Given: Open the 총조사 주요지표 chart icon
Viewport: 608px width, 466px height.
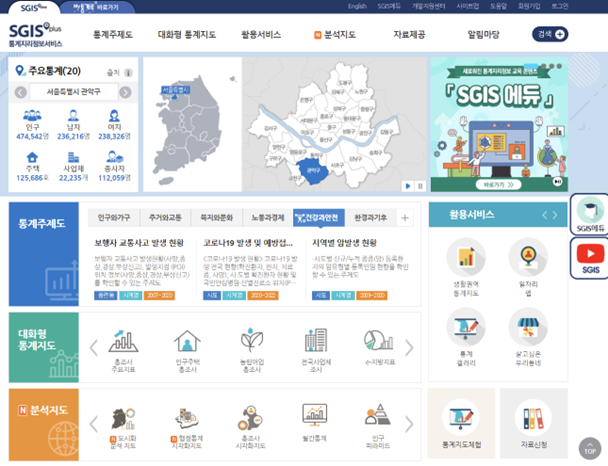Looking at the screenshot, I should 123,341.
